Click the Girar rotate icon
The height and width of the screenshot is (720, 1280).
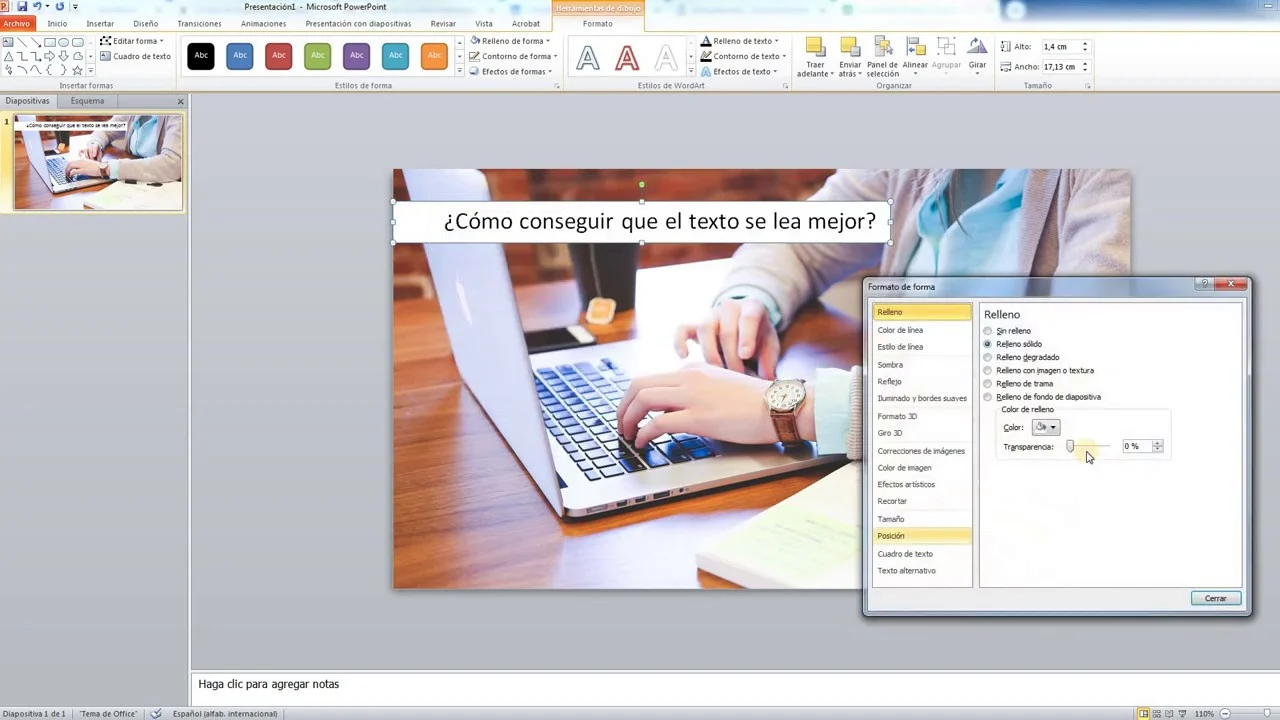[x=977, y=50]
